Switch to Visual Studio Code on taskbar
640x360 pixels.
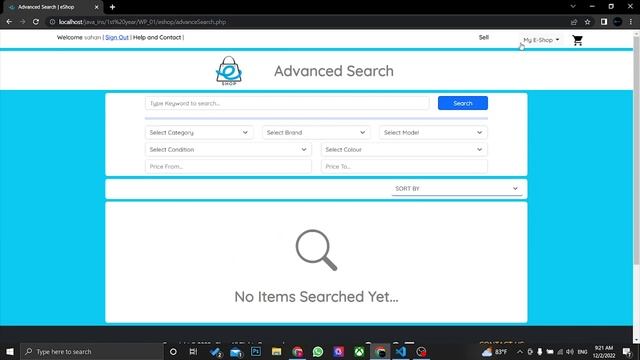pyautogui.click(x=400, y=351)
